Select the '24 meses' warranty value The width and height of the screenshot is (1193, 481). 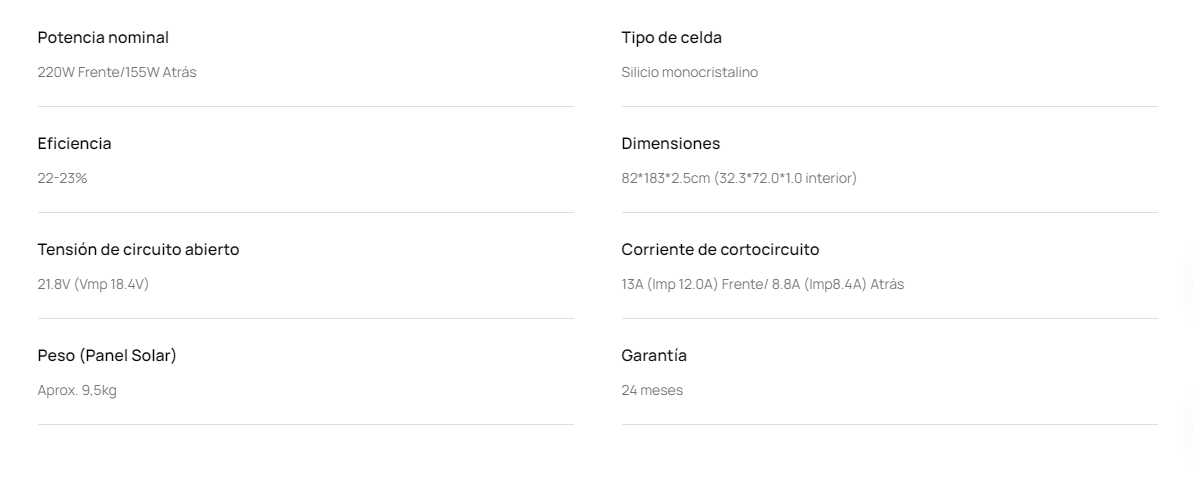652,390
